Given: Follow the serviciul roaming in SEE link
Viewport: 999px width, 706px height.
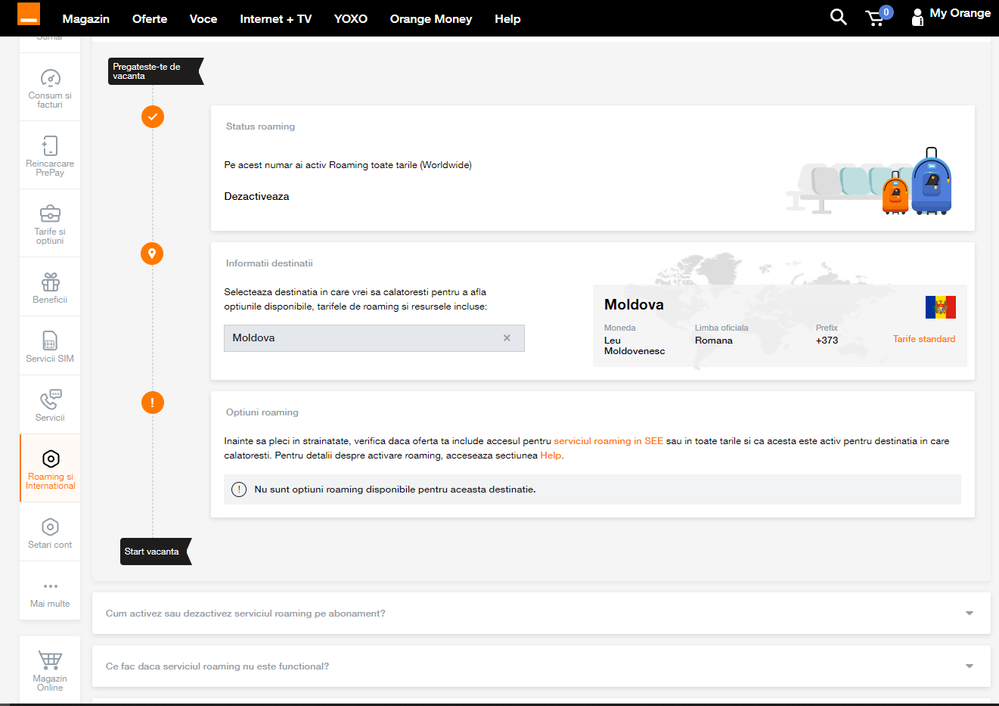Looking at the screenshot, I should click(x=608, y=441).
